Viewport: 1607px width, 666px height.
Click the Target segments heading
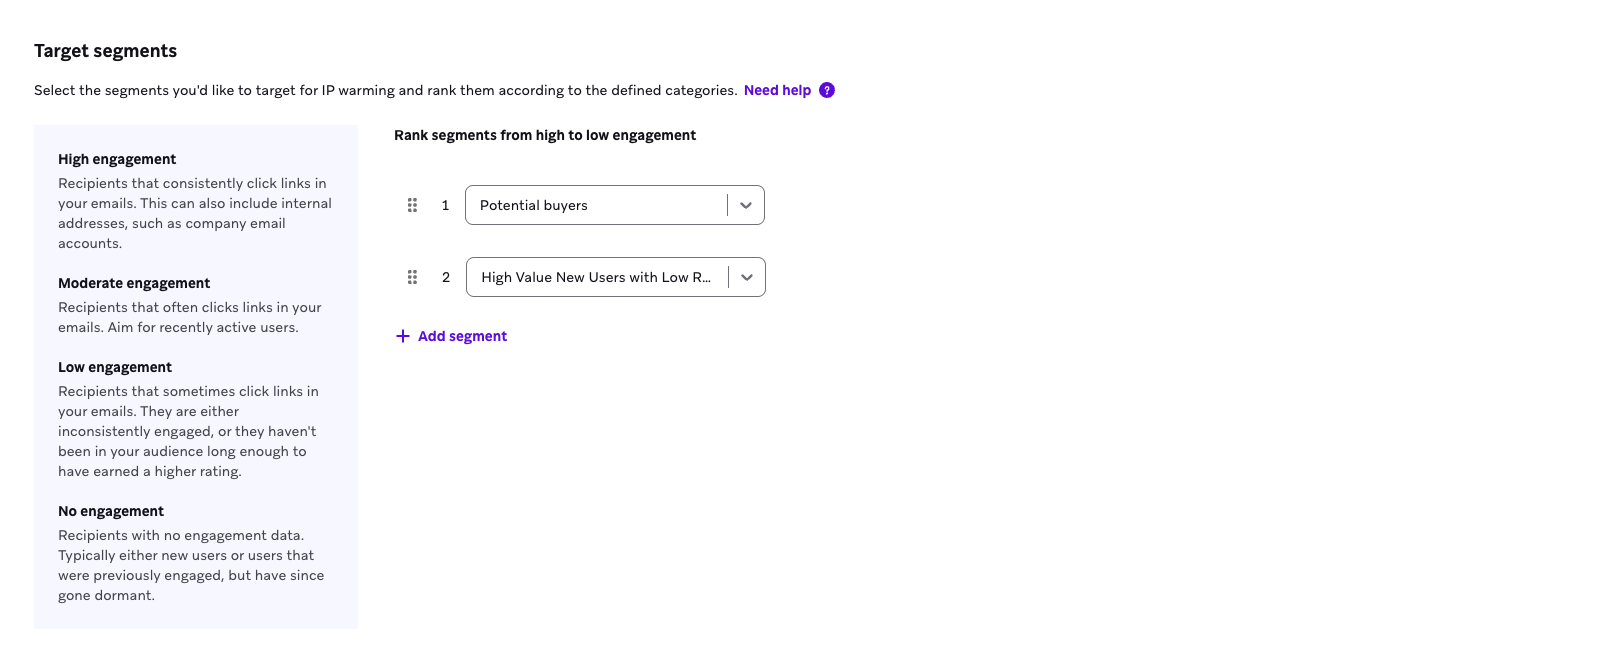pos(105,51)
